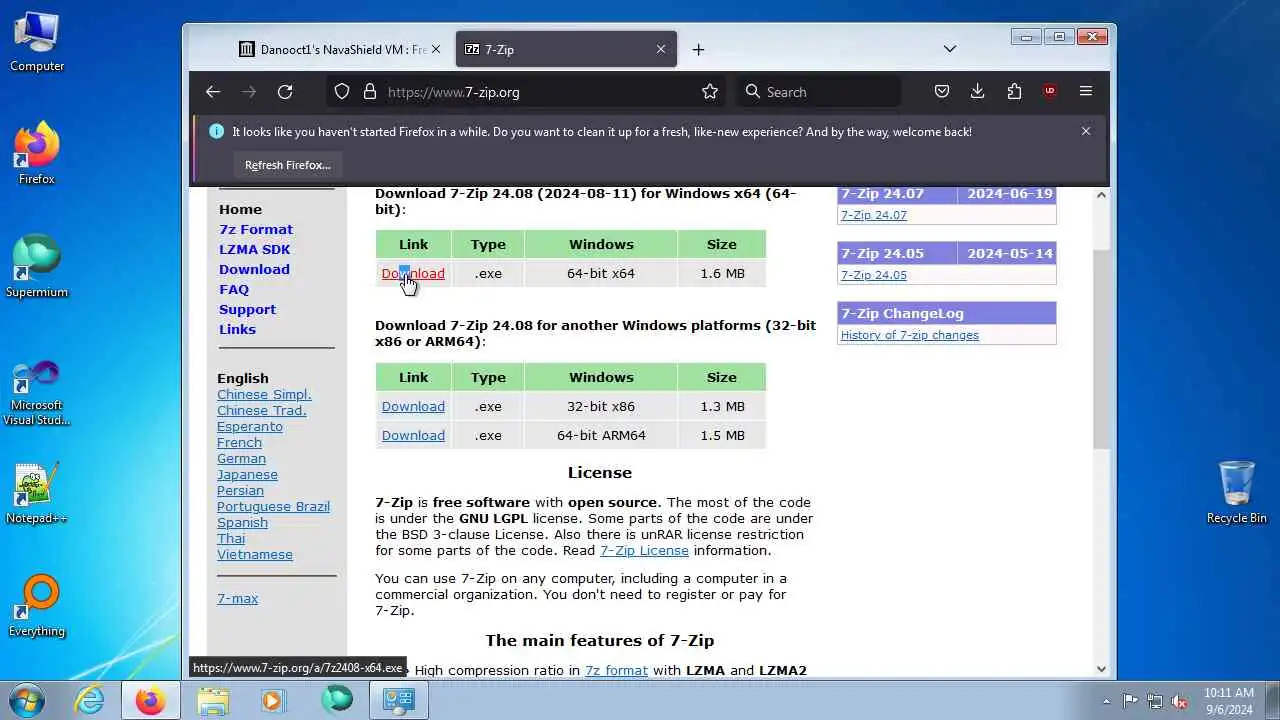View site security via the padlock icon
Screen dimensions: 1280x720
point(370,92)
